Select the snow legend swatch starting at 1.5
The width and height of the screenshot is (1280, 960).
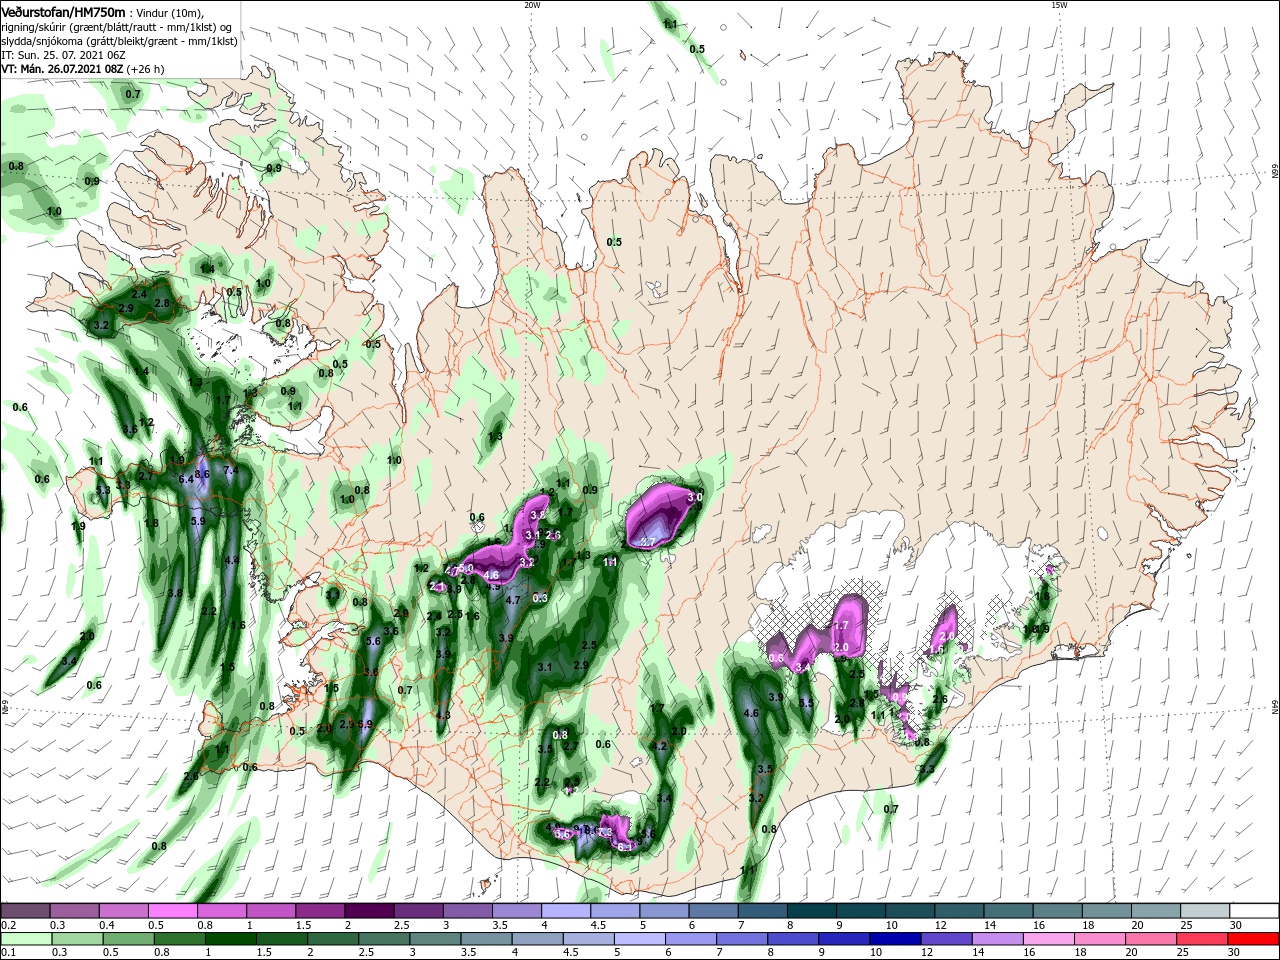[319, 911]
